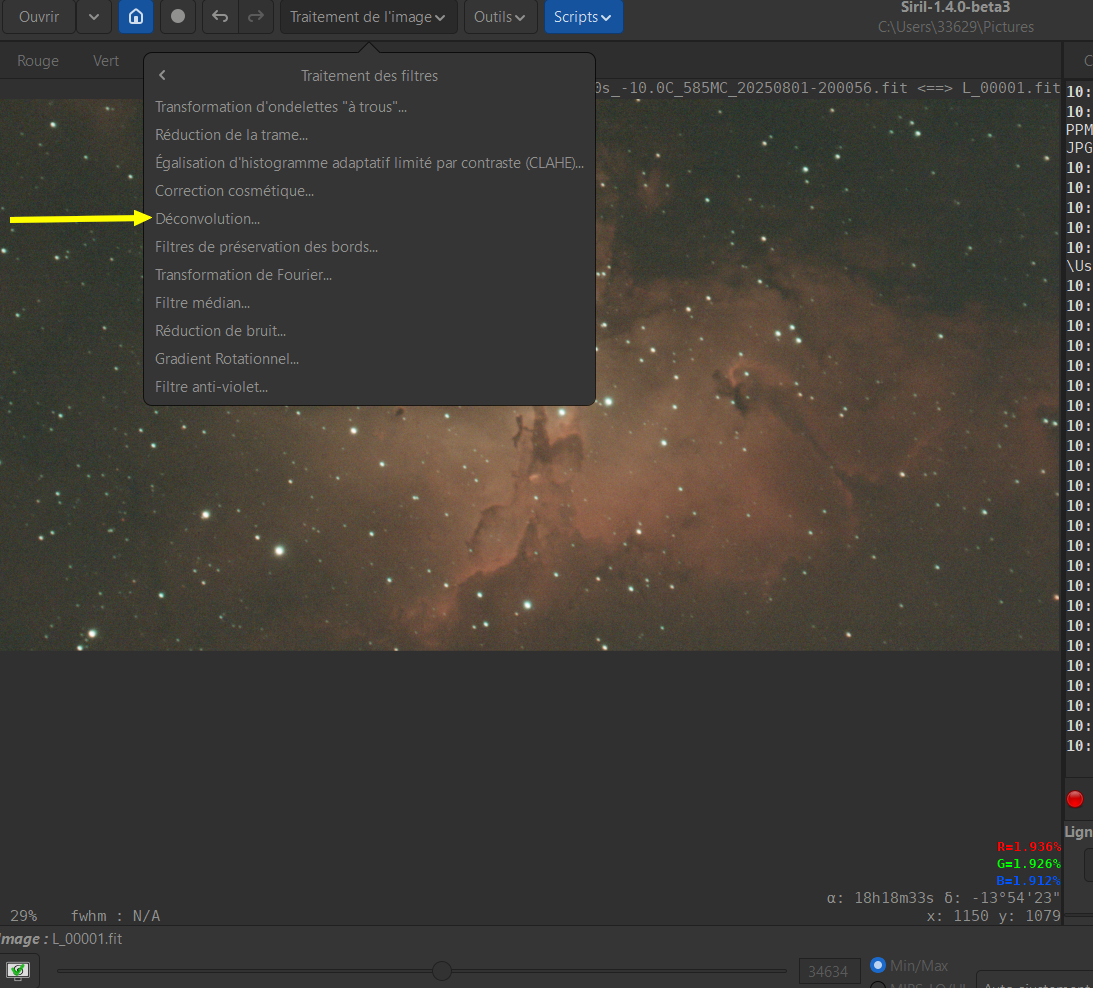The width and height of the screenshot is (1093, 988).
Task: Click the 29% zoom level text
Action: (24, 915)
